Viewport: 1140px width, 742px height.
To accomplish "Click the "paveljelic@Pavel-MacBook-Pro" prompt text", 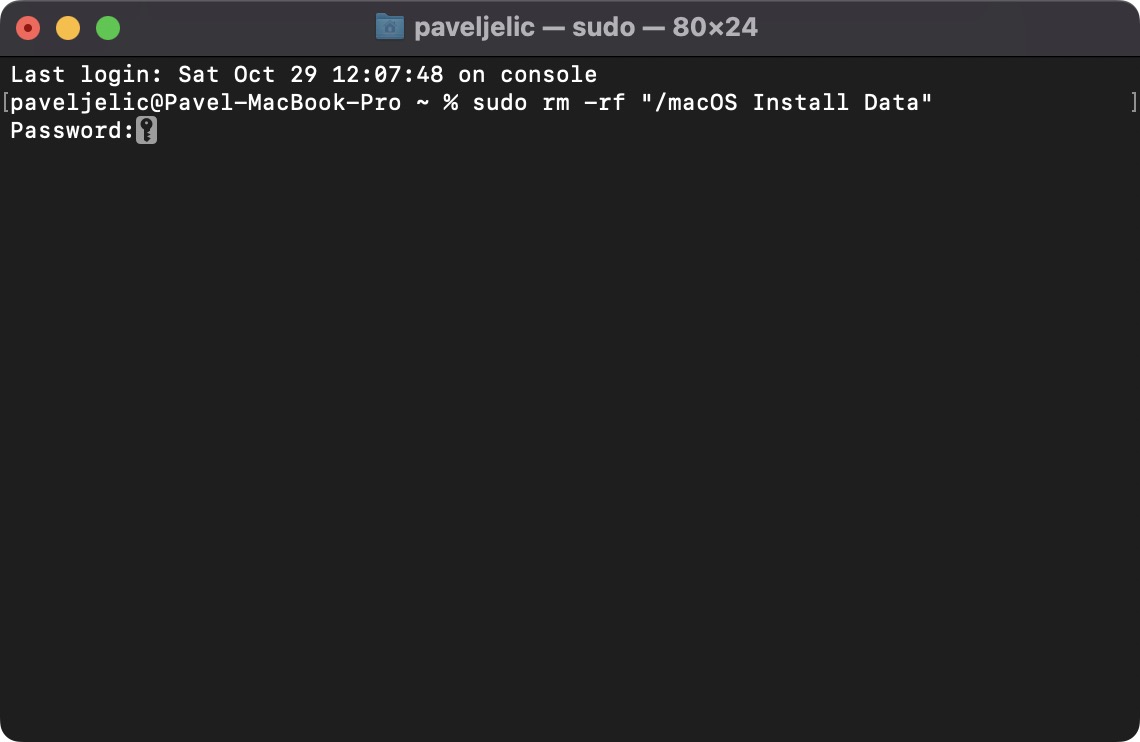I will (x=205, y=103).
